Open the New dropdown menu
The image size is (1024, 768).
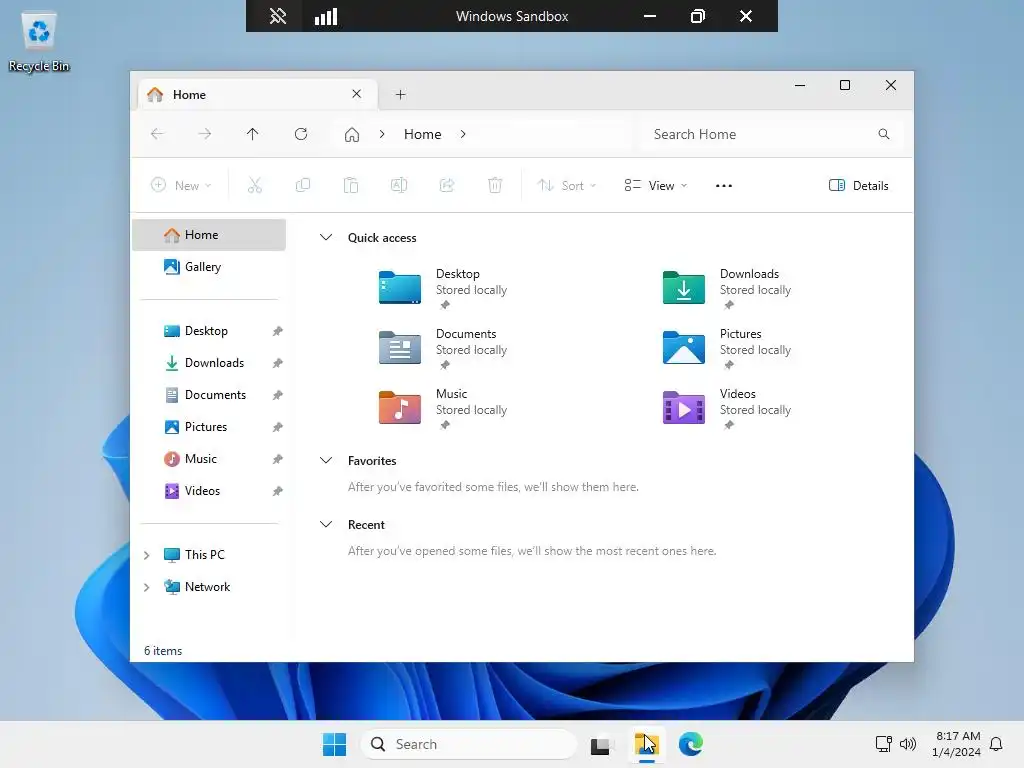181,185
